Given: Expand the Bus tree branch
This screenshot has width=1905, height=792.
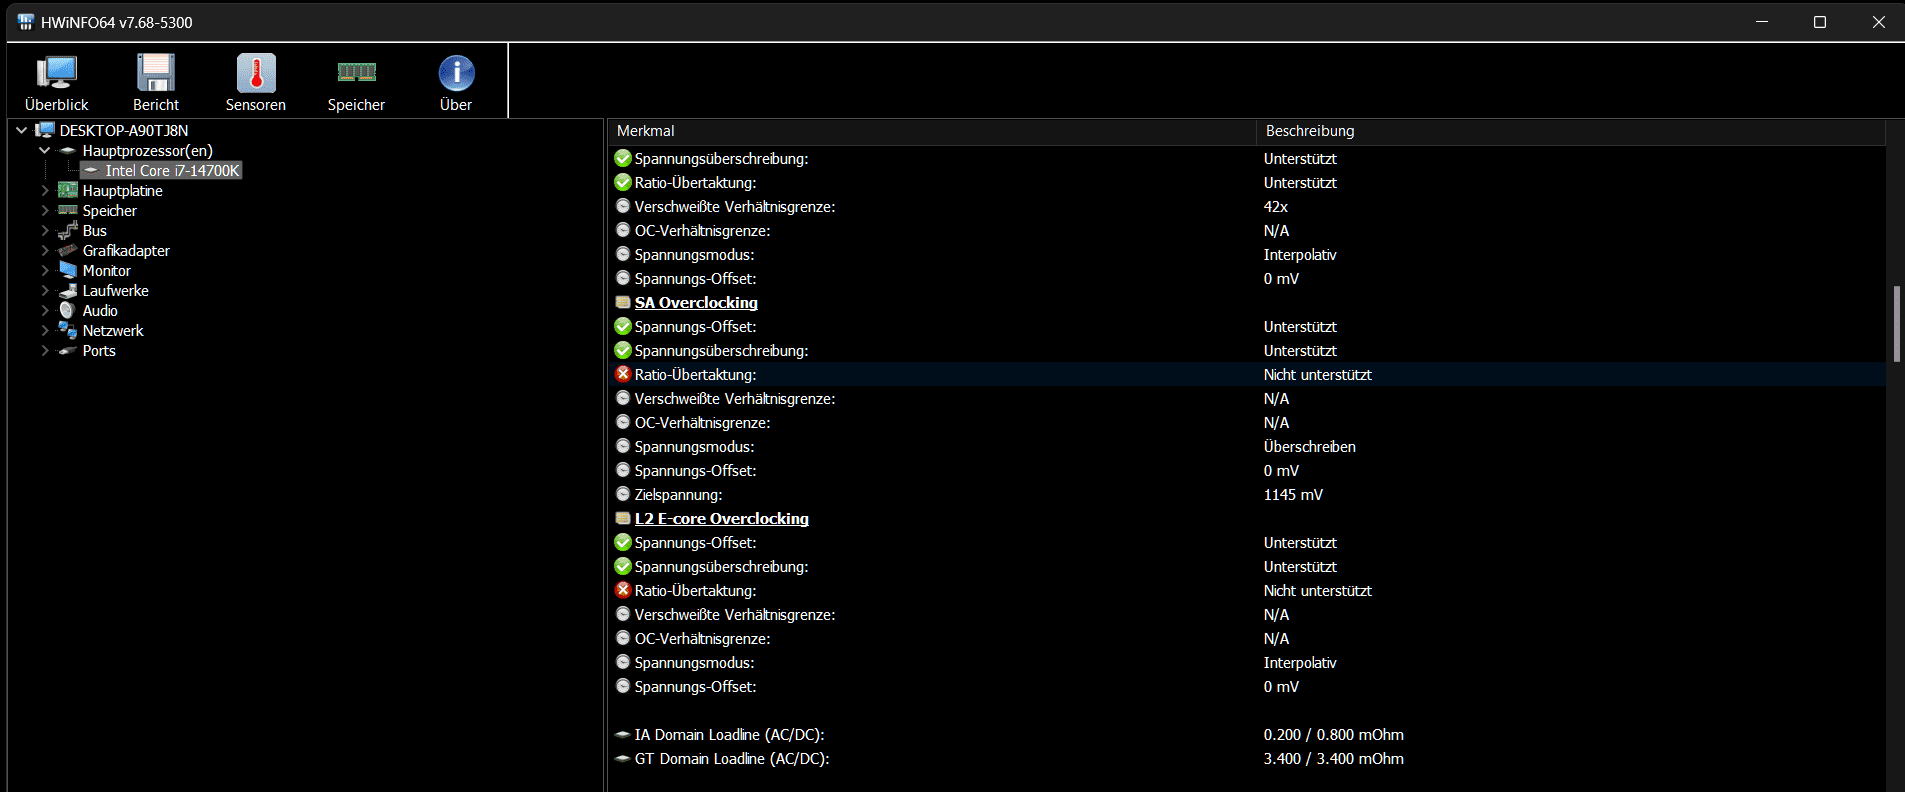Looking at the screenshot, I should tap(44, 230).
